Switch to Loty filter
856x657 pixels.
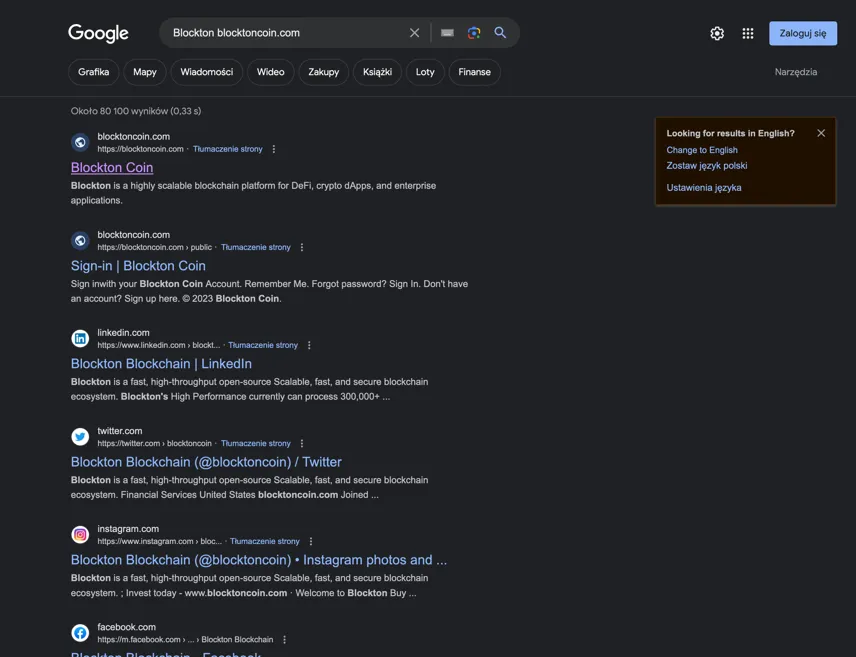click(425, 72)
